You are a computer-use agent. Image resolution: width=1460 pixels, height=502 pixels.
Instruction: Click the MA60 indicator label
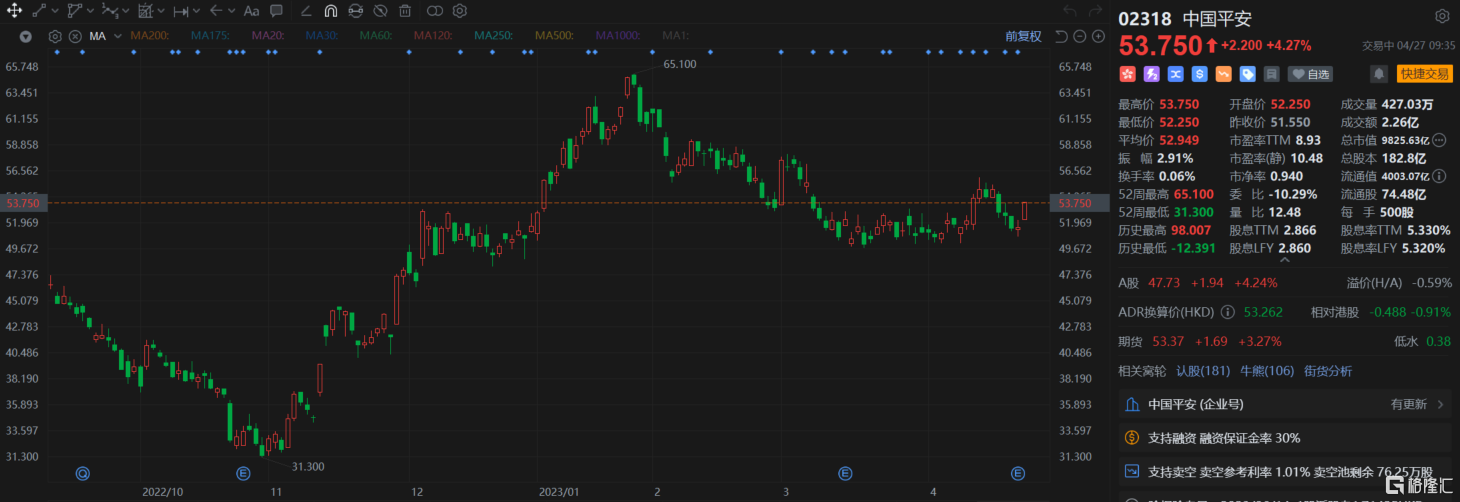[x=375, y=36]
